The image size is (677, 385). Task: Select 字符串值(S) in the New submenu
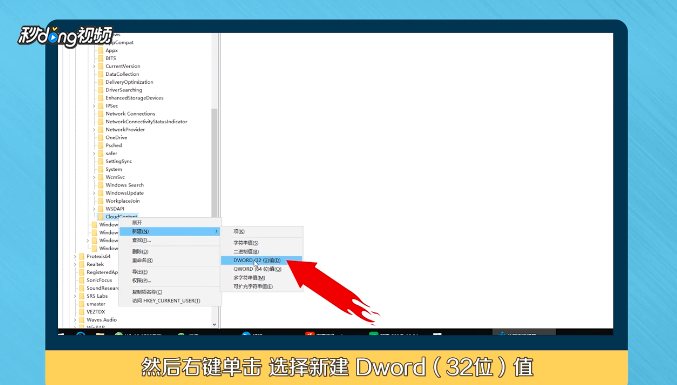(262, 243)
